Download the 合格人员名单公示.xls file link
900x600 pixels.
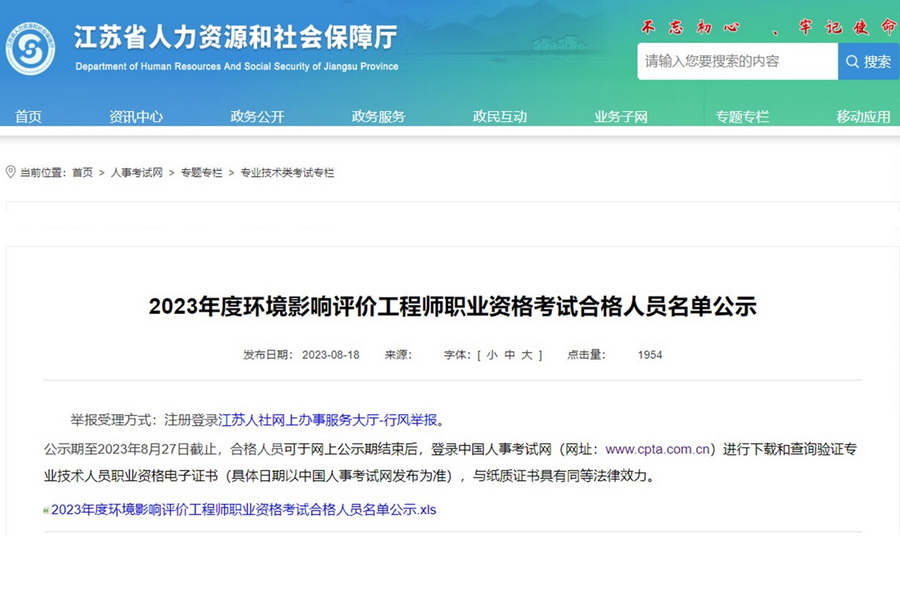click(243, 510)
